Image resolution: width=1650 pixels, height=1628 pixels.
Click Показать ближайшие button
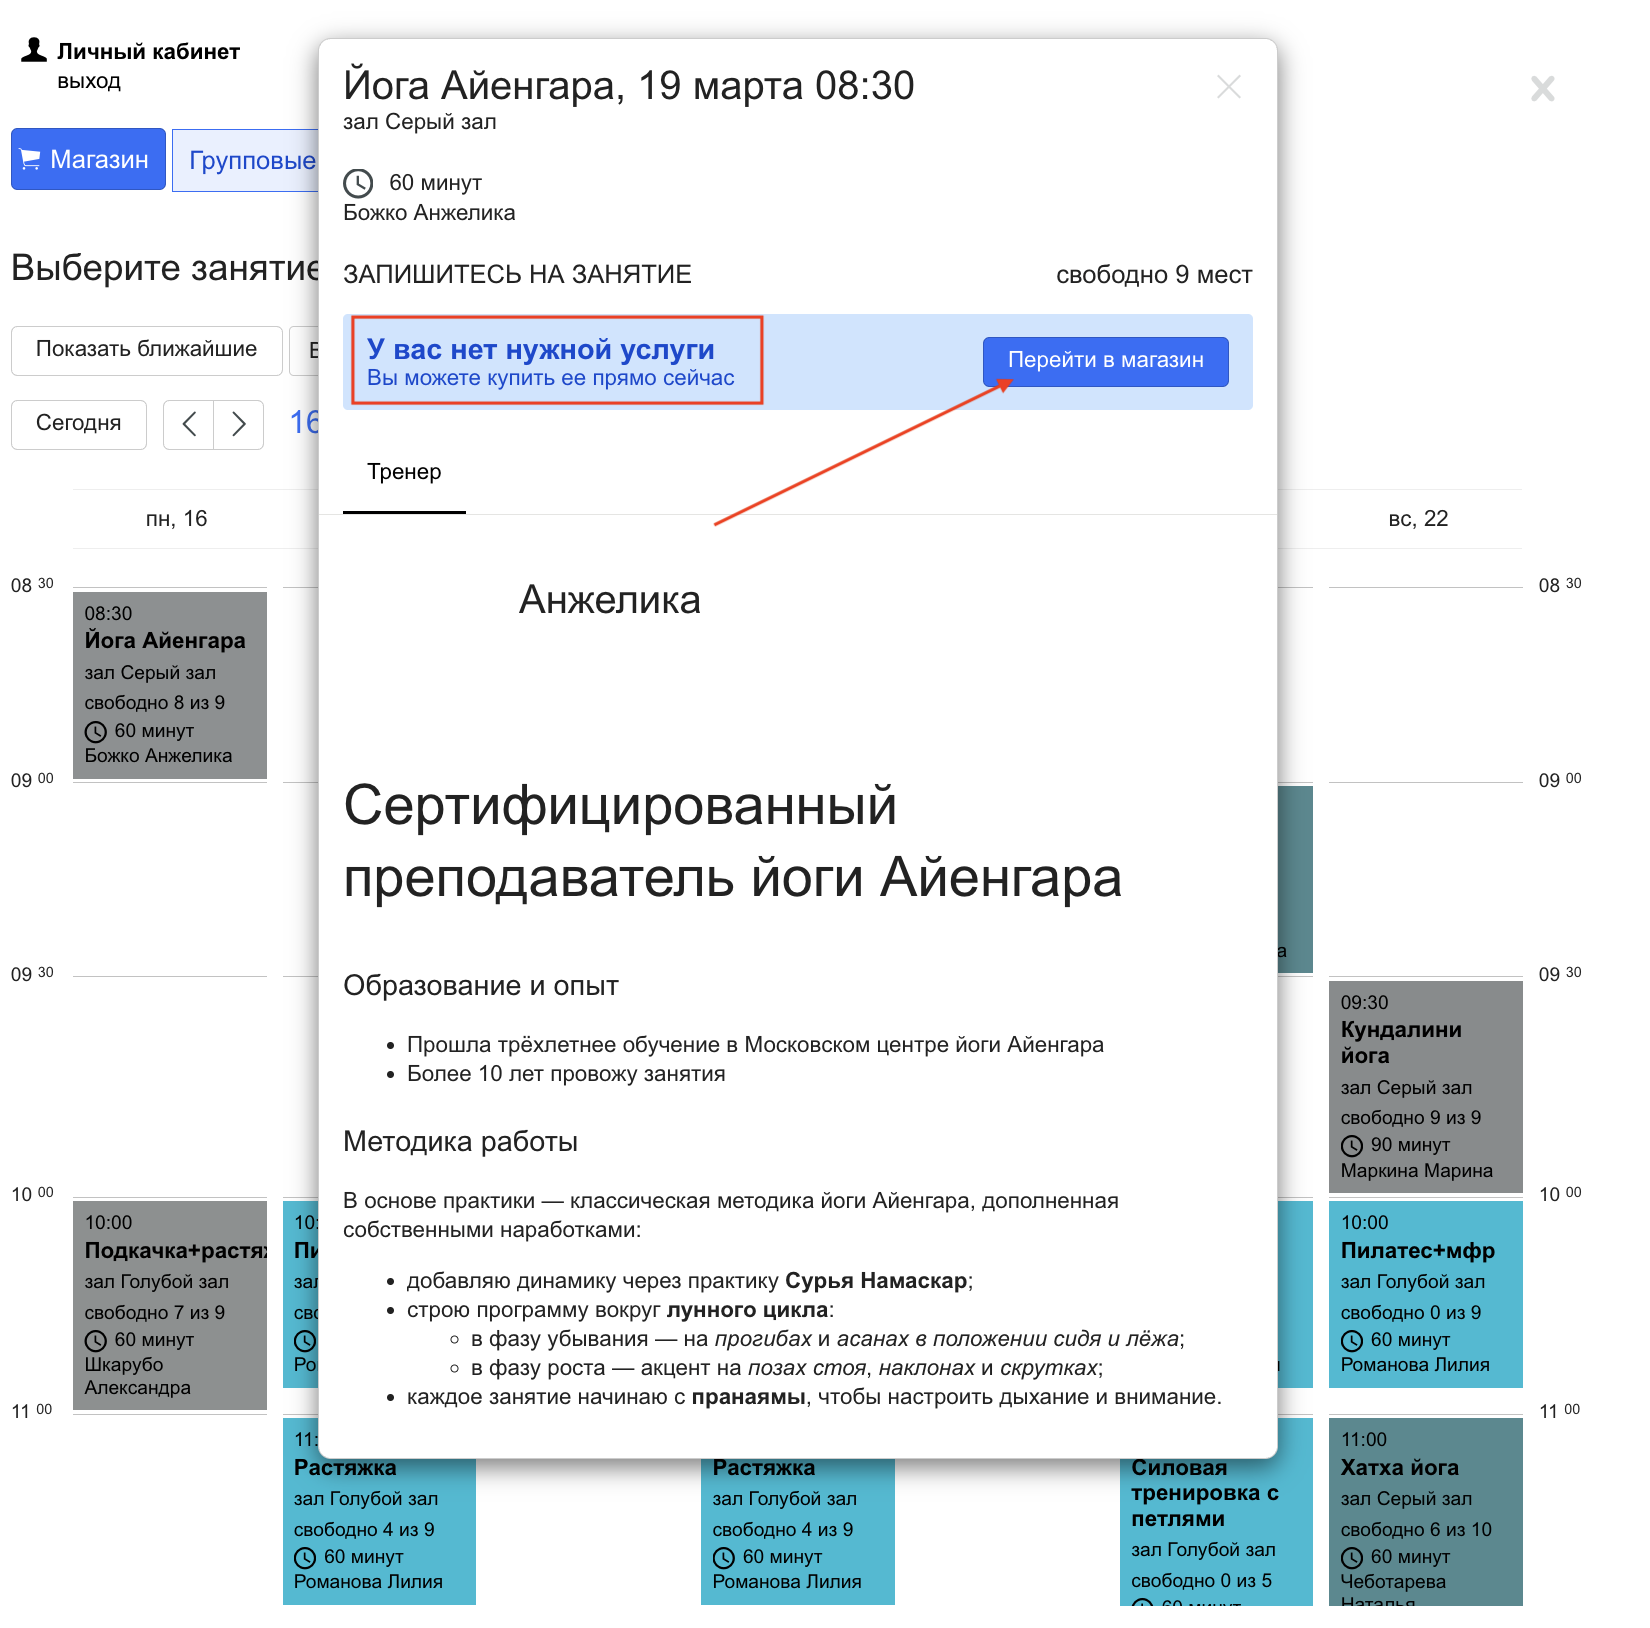click(x=146, y=349)
